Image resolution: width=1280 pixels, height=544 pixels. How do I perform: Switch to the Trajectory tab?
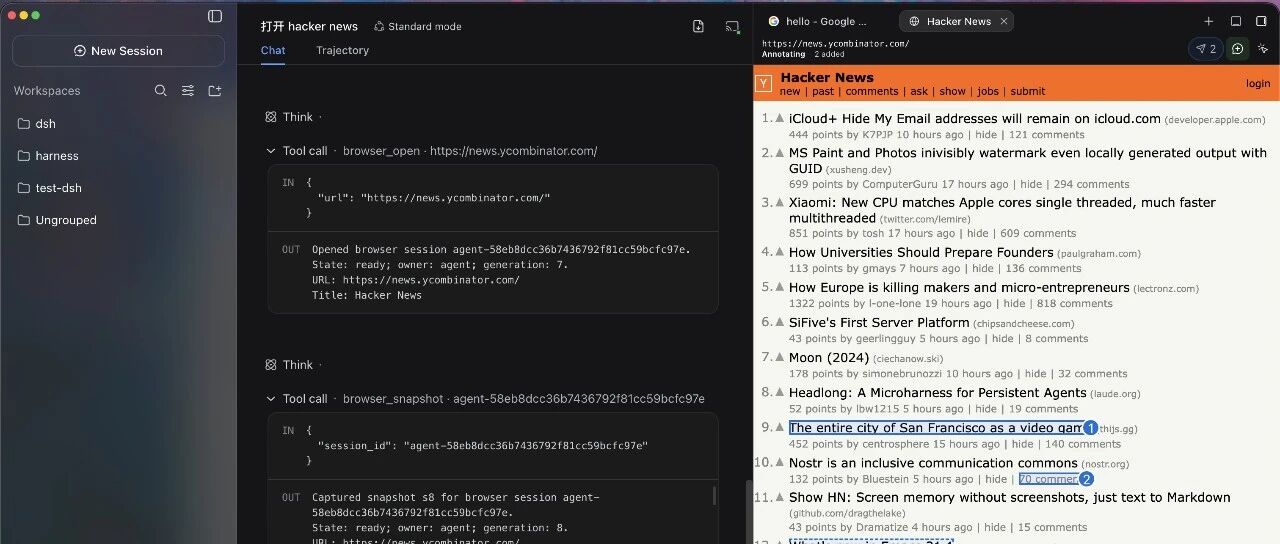342,50
